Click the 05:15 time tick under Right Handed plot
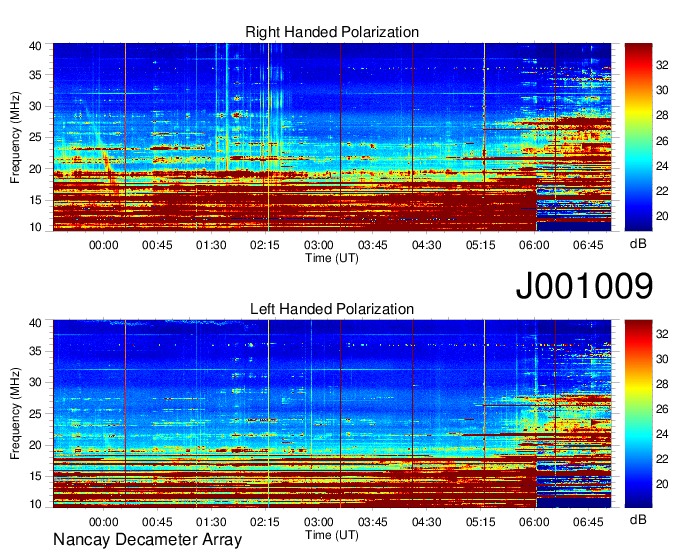Image resolution: width=680 pixels, height=552 pixels. click(481, 245)
